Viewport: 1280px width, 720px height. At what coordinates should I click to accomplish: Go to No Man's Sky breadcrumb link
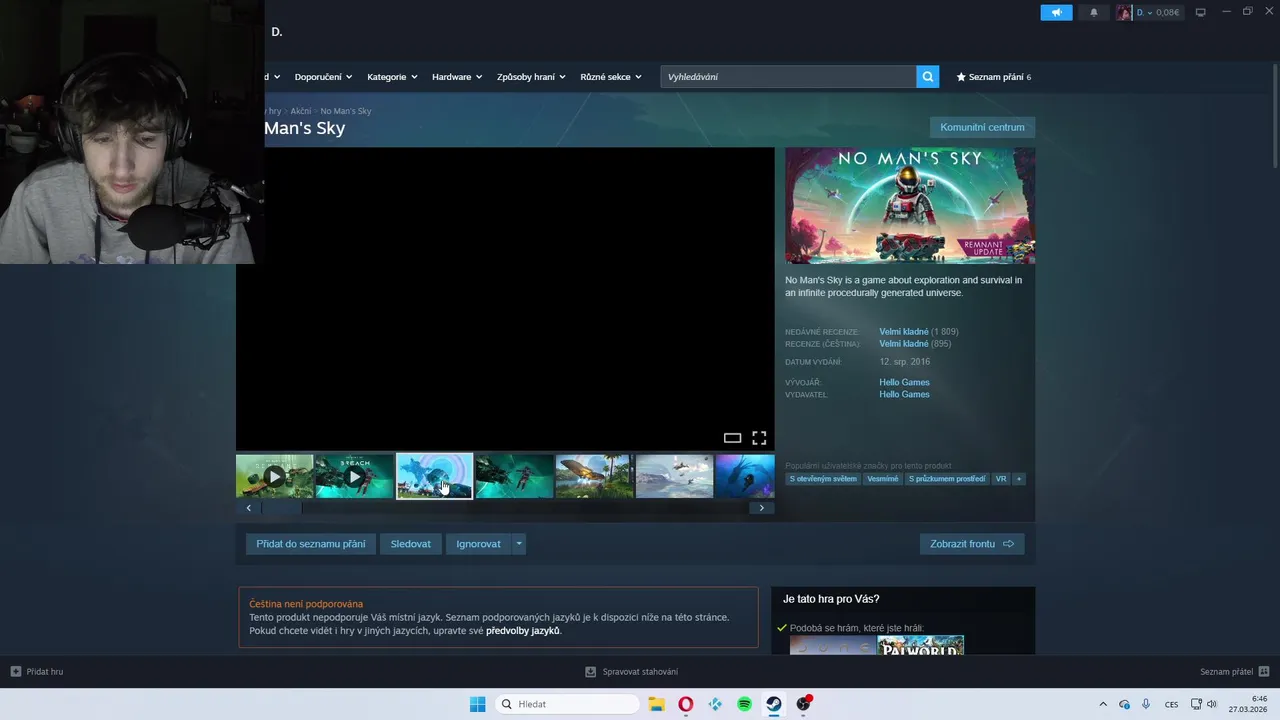point(346,111)
